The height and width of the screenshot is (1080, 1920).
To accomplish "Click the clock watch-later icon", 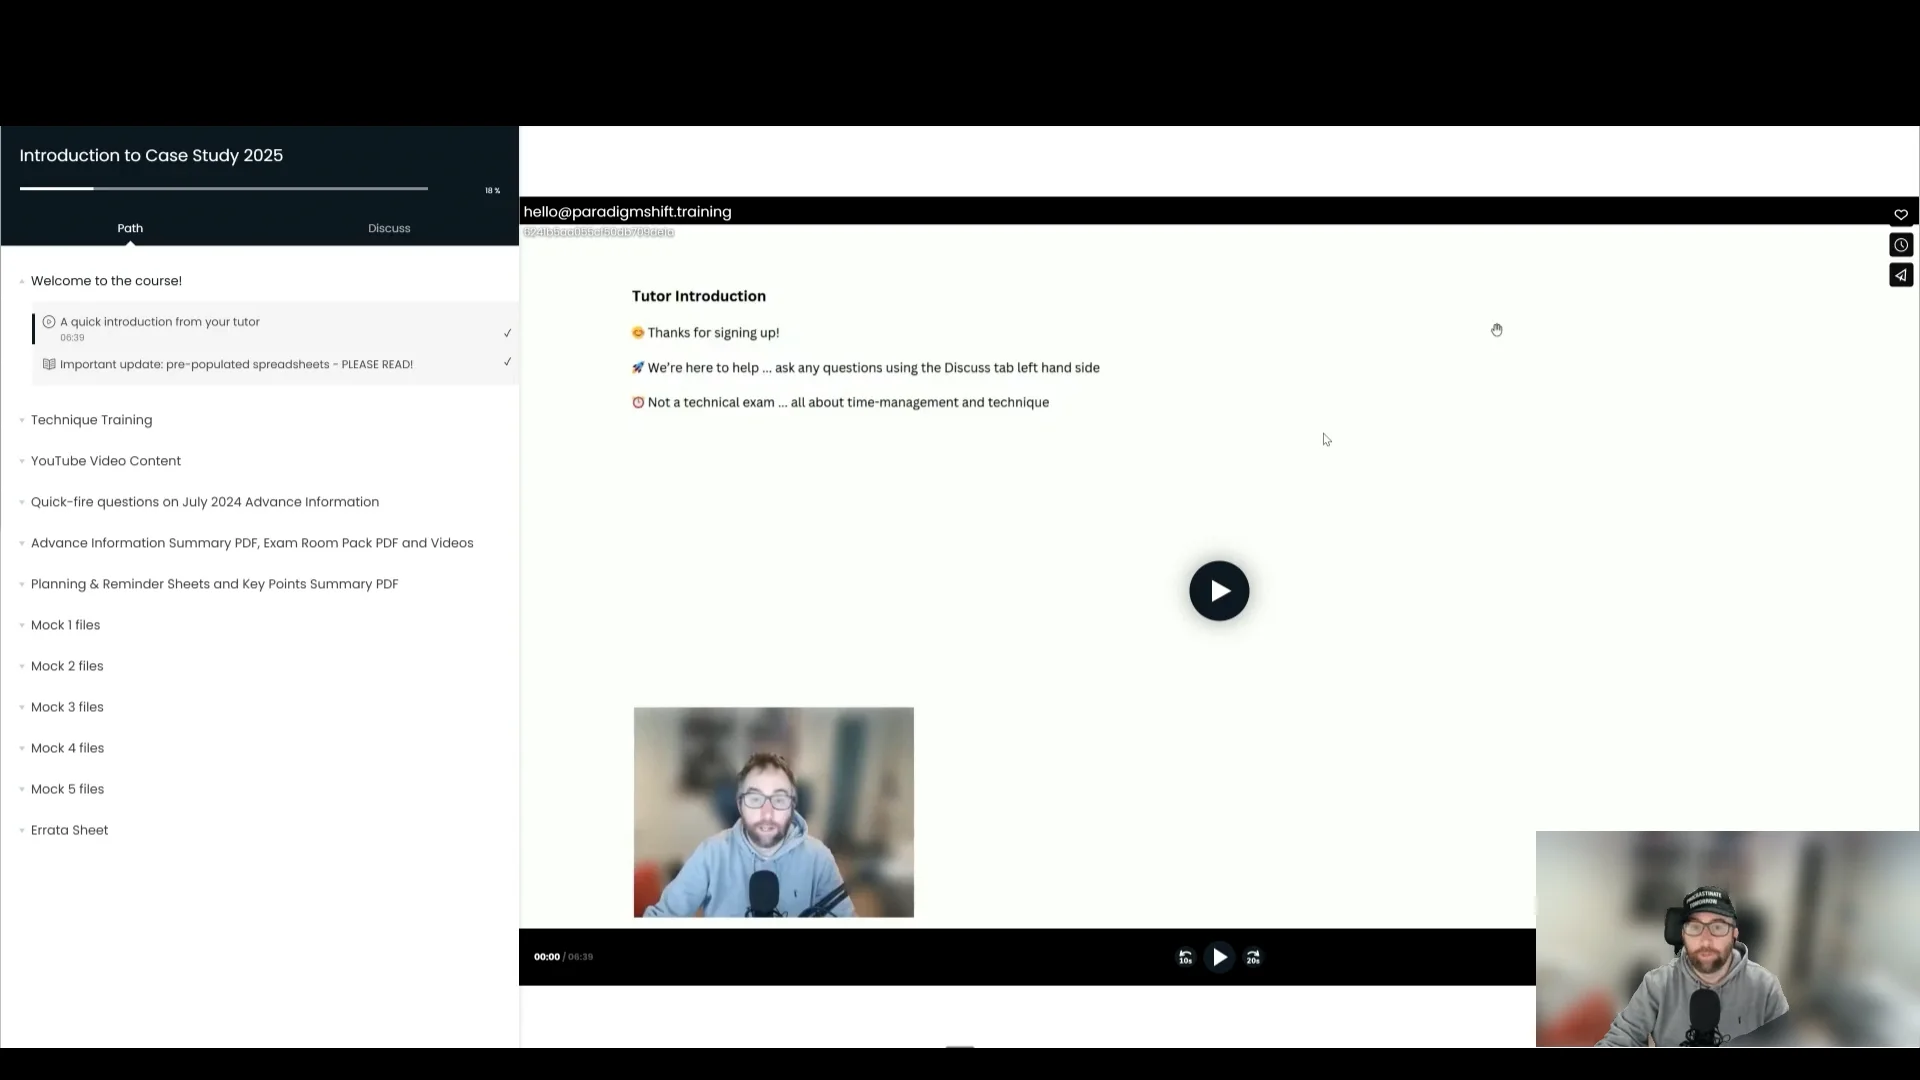I will click(x=1900, y=245).
